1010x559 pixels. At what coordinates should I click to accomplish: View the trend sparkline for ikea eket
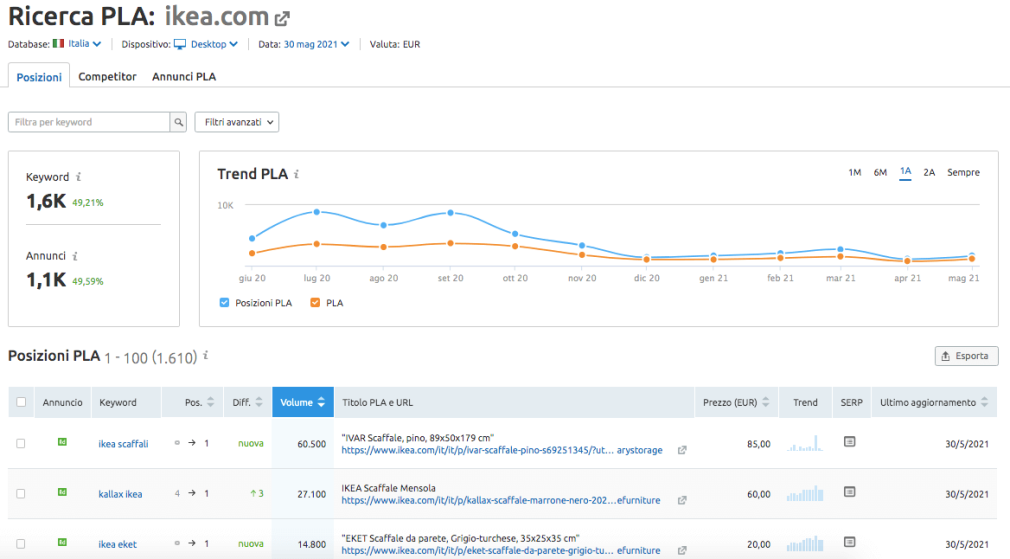pyautogui.click(x=805, y=544)
